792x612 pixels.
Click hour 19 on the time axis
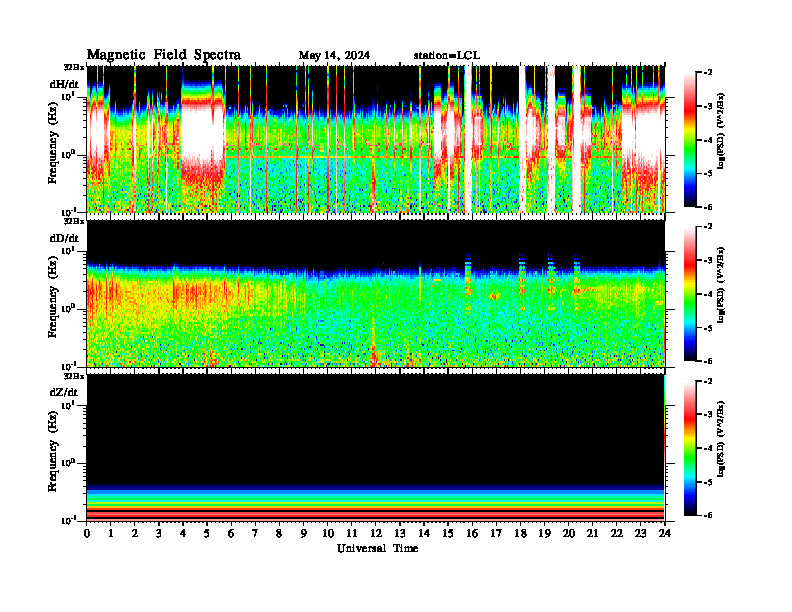click(x=544, y=533)
